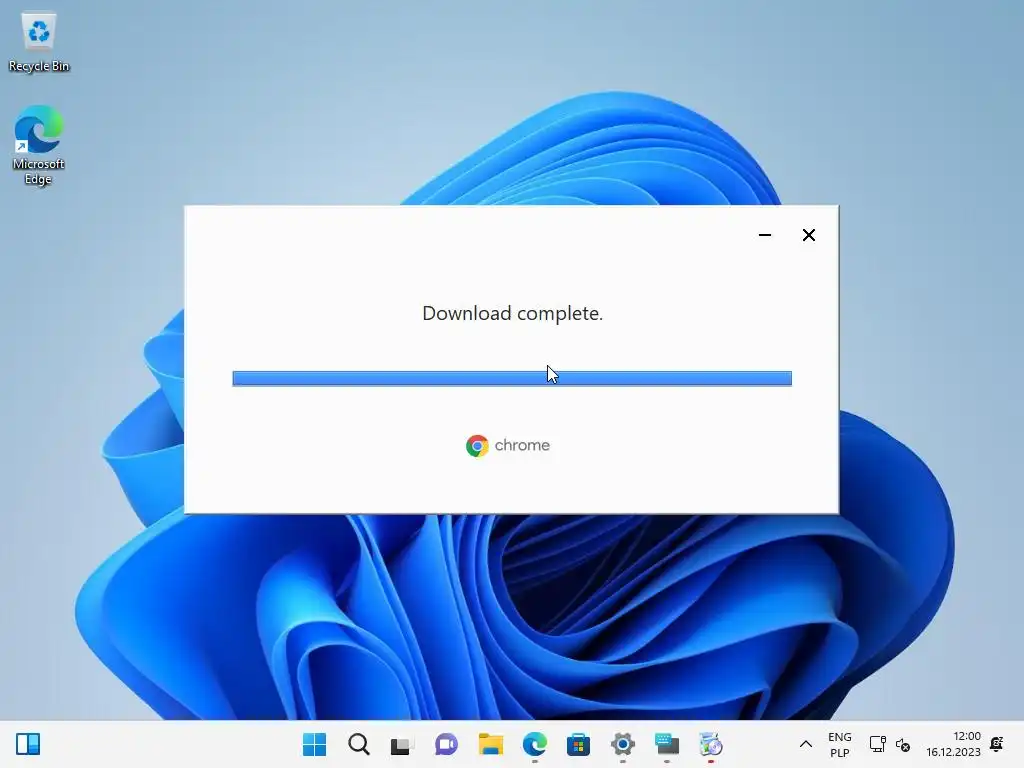The height and width of the screenshot is (768, 1024).
Task: Switch to the taskbar app left of the installer icon
Action: [667, 744]
